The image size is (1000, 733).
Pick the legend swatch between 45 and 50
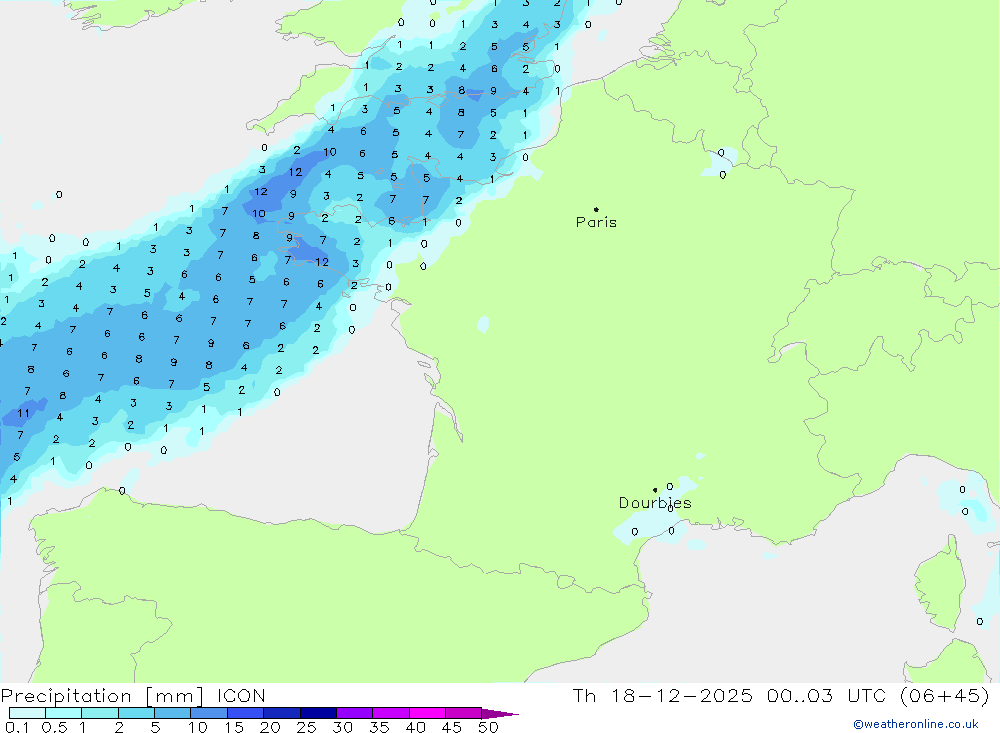point(464,713)
